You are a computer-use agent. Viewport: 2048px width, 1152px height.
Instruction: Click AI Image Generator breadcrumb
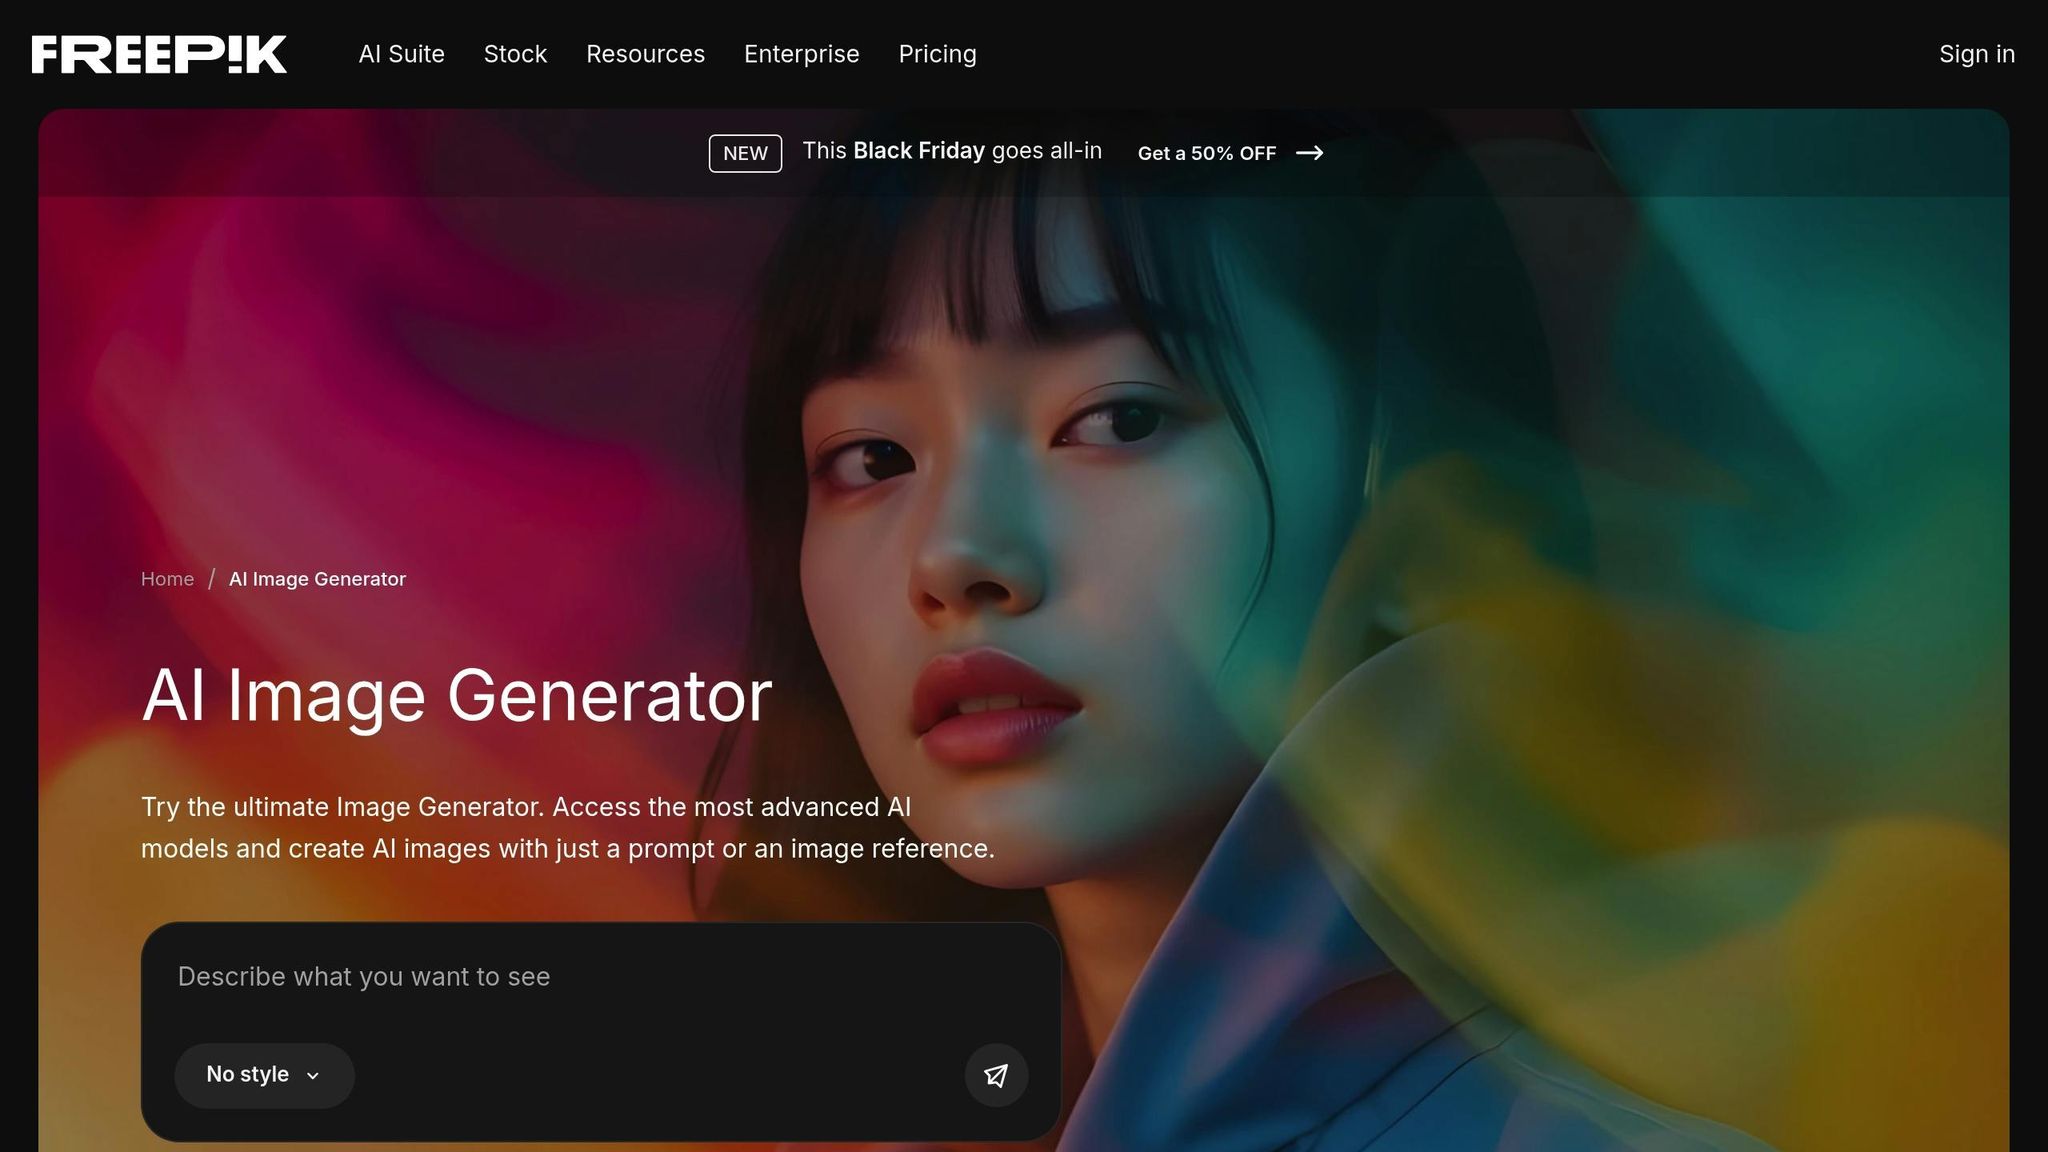pyautogui.click(x=317, y=579)
